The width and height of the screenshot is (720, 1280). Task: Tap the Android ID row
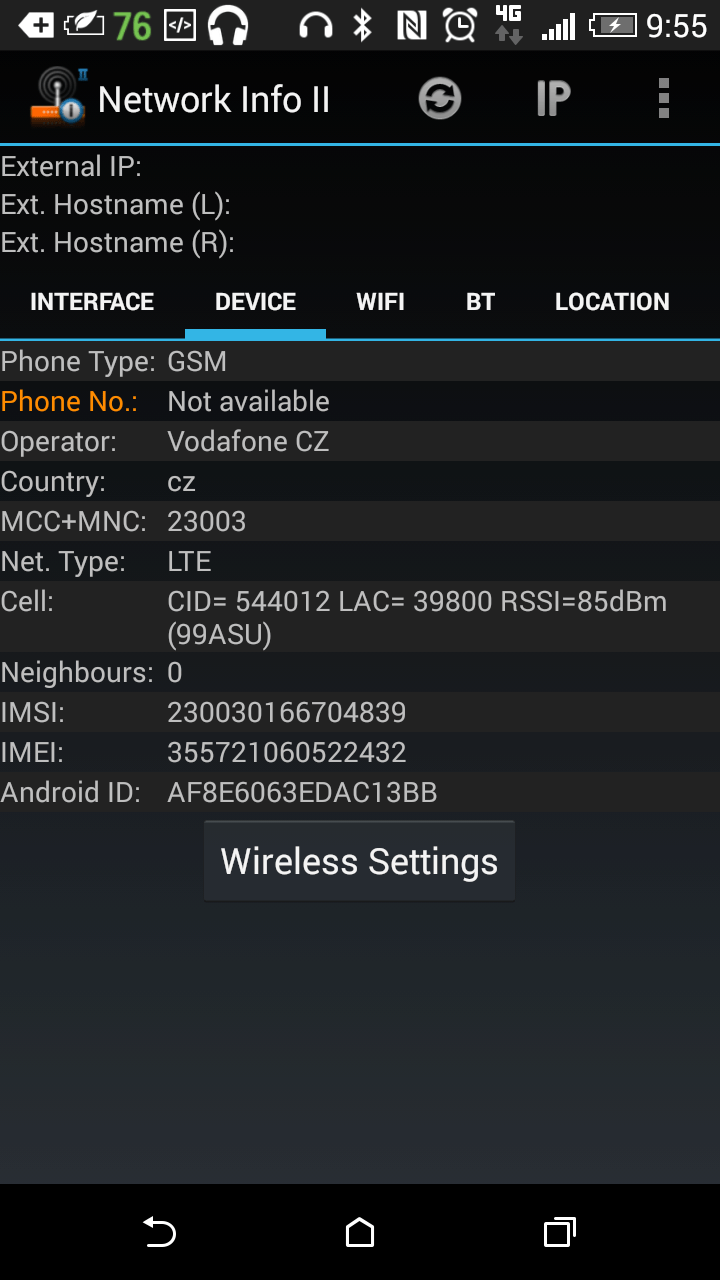pyautogui.click(x=360, y=792)
